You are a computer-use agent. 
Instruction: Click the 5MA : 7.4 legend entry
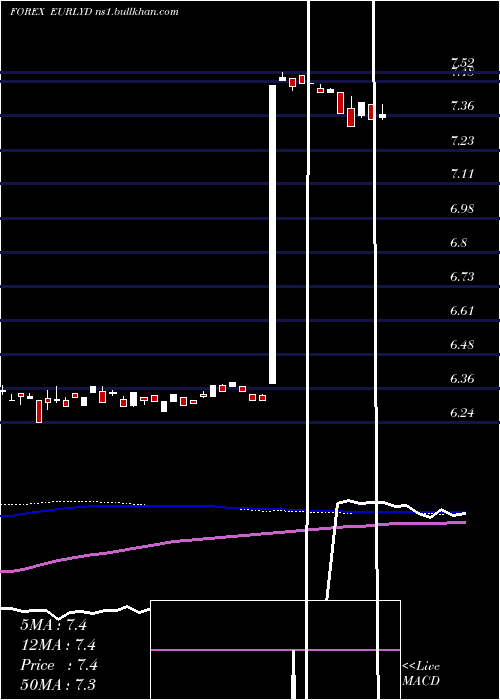tap(54, 625)
